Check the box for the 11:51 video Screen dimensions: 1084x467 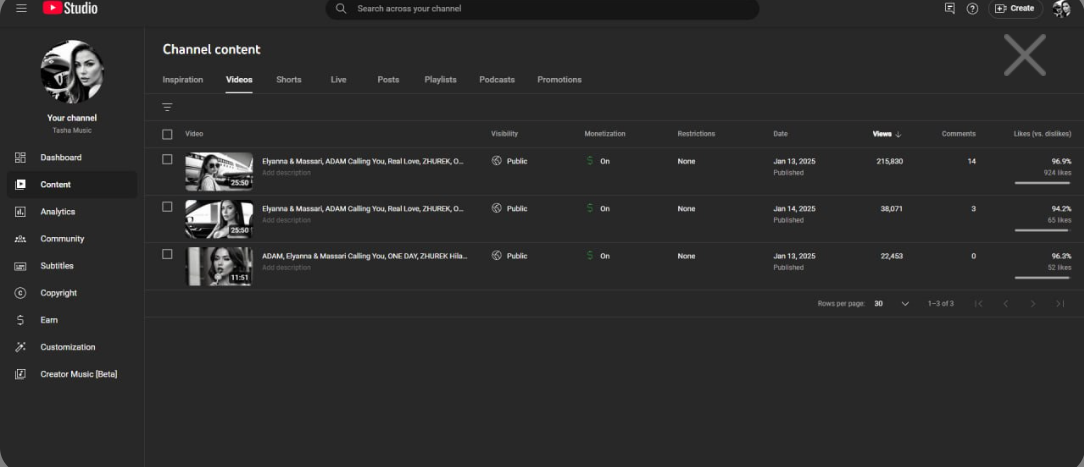(167, 254)
